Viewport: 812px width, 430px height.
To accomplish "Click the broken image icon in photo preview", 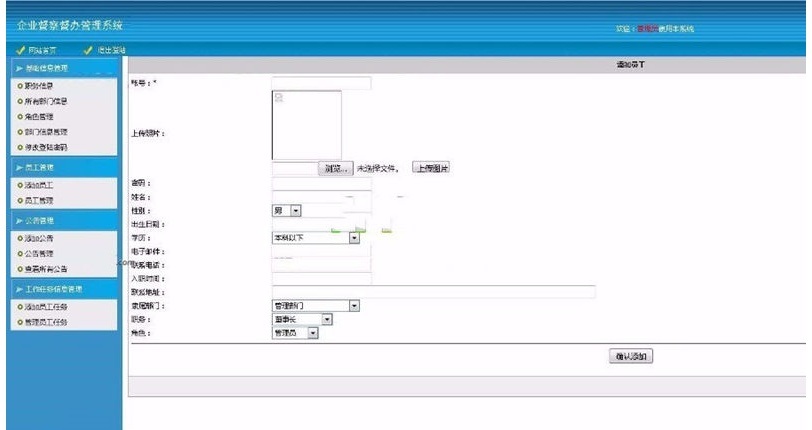I will point(278,97).
